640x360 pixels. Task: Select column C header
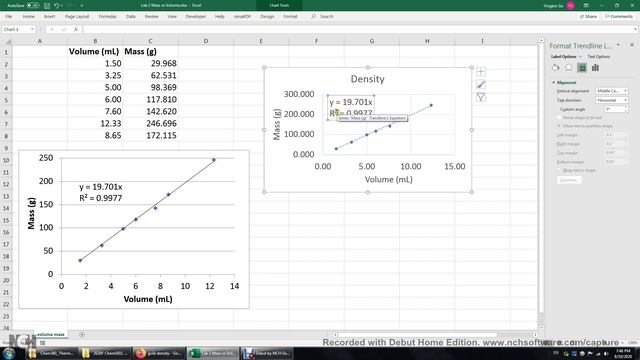(150, 41)
